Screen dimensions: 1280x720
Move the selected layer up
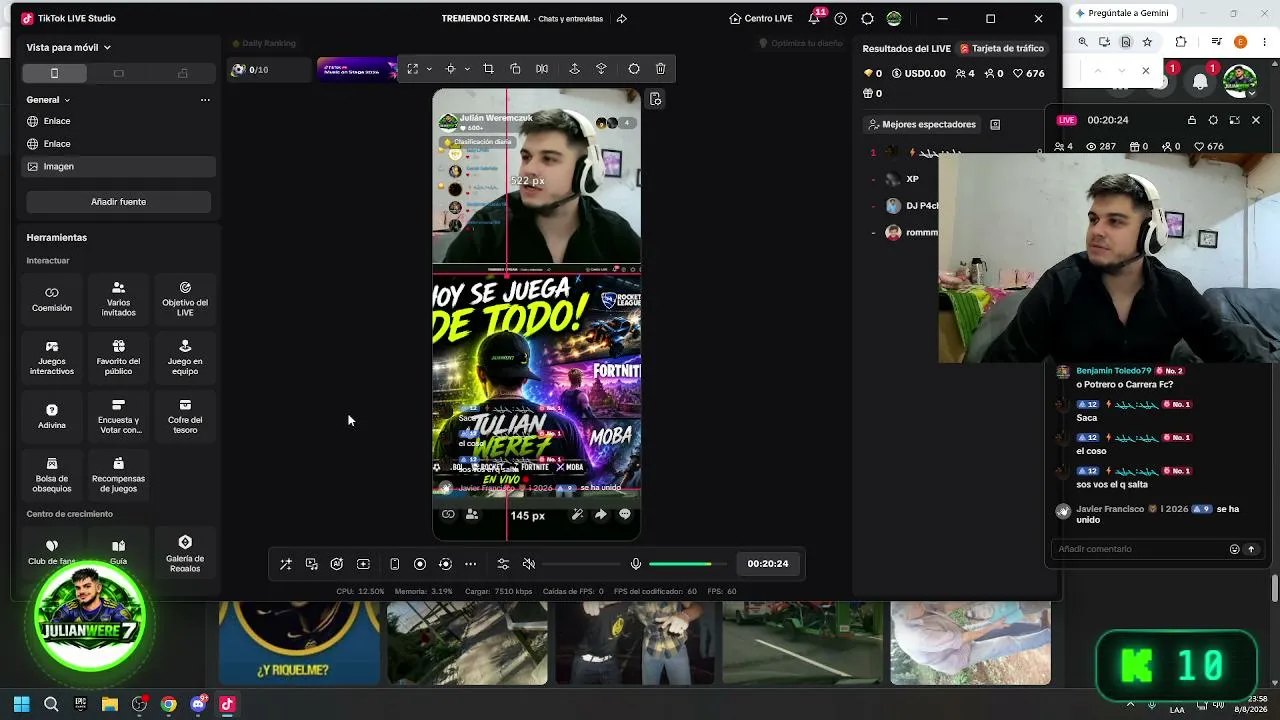(x=574, y=69)
